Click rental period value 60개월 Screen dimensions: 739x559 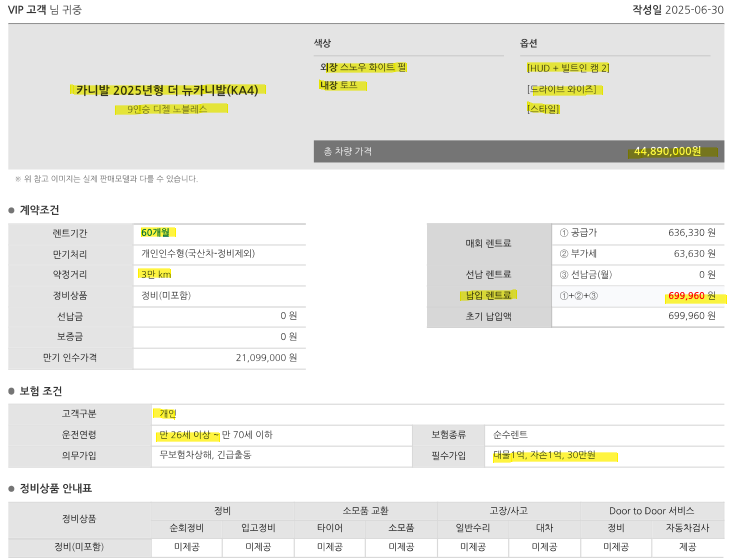coord(155,232)
